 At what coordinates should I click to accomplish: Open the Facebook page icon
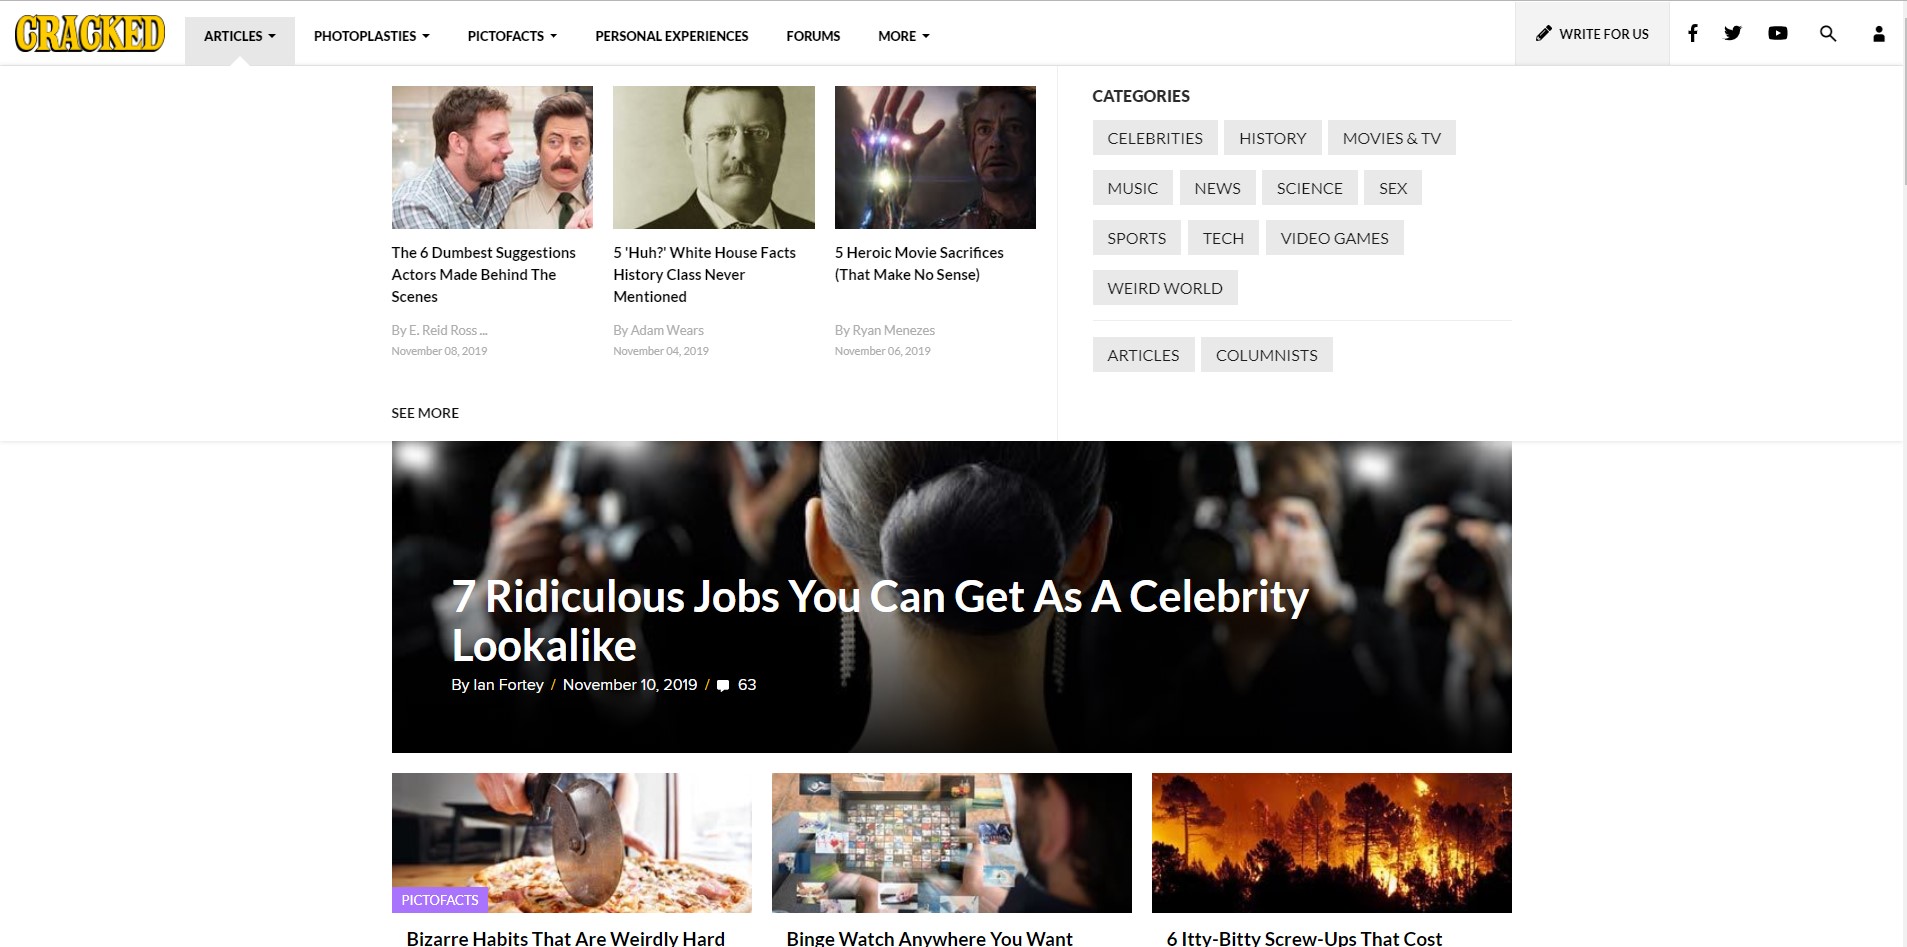[1692, 33]
